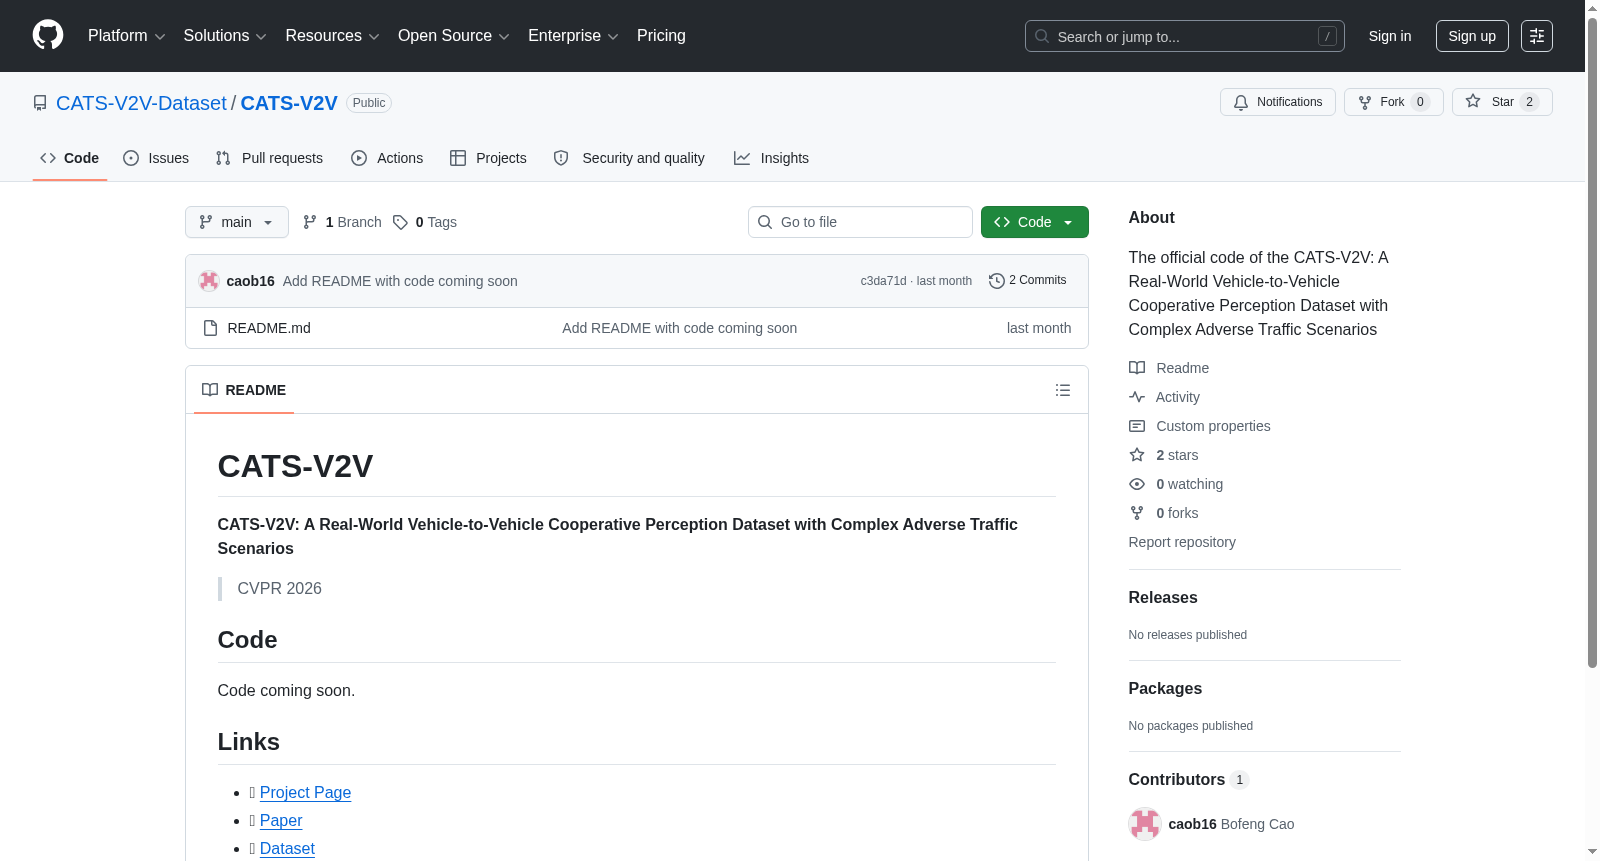Open the Platform dropdown menu
The height and width of the screenshot is (861, 1600).
coord(126,36)
